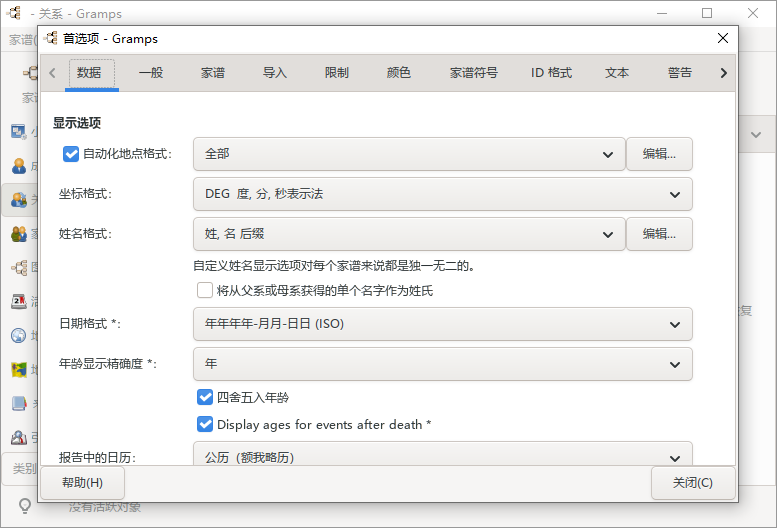Open Sources book icon in sidebar
777x528 pixels.
coord(18,403)
